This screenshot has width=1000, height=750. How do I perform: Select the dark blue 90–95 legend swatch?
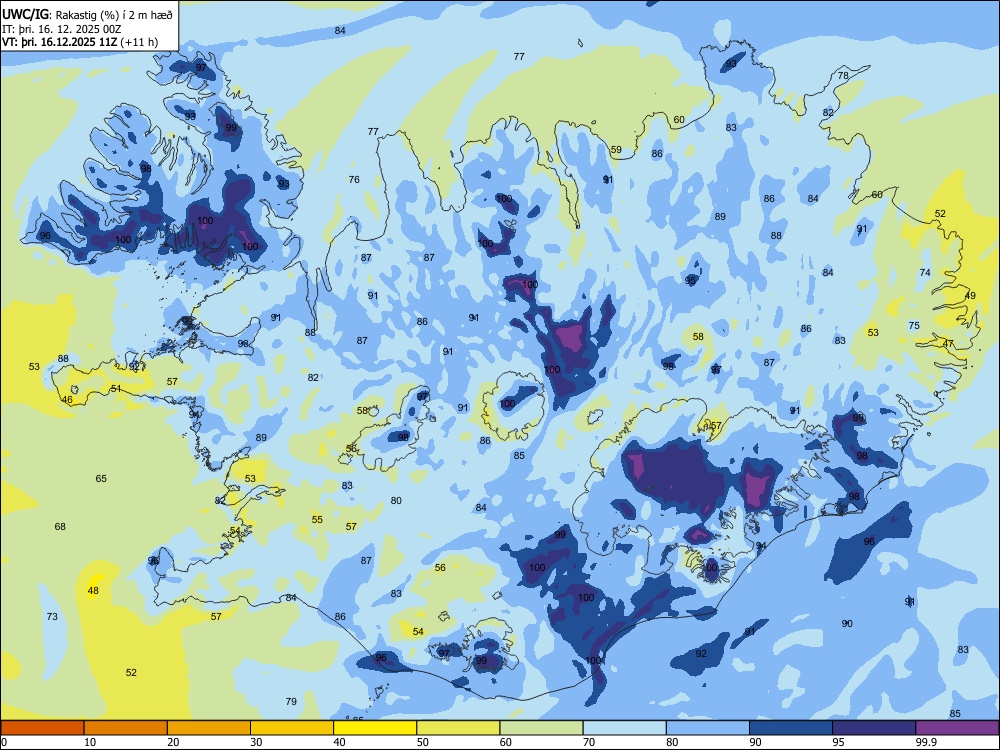(791, 728)
